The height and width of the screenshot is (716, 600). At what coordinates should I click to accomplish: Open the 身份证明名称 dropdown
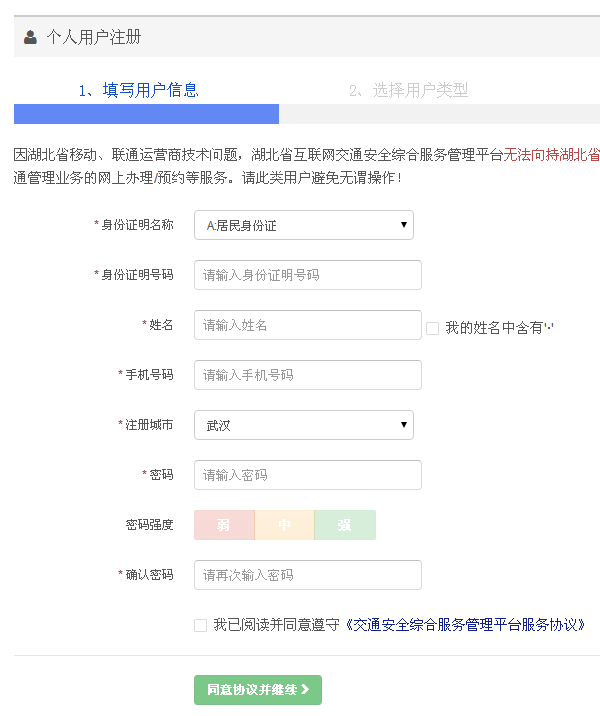click(x=303, y=225)
